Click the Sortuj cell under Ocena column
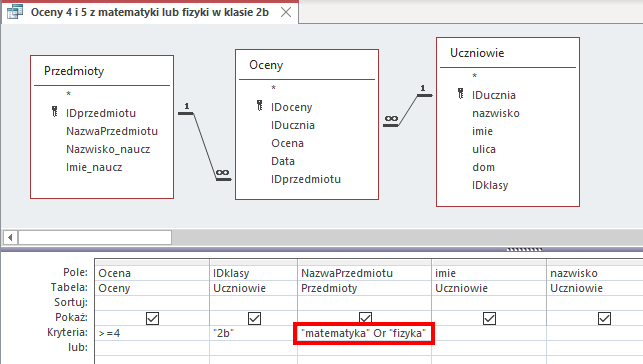This screenshot has height=364, width=643. (152, 303)
